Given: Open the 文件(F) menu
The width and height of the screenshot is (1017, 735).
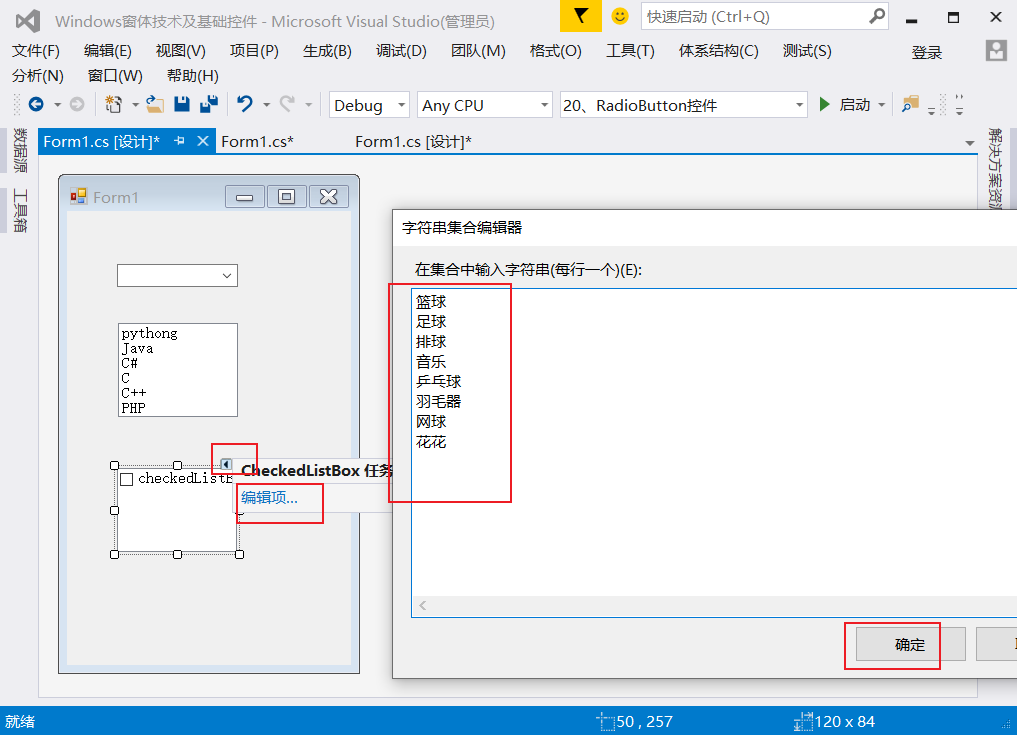Looking at the screenshot, I should tap(36, 51).
